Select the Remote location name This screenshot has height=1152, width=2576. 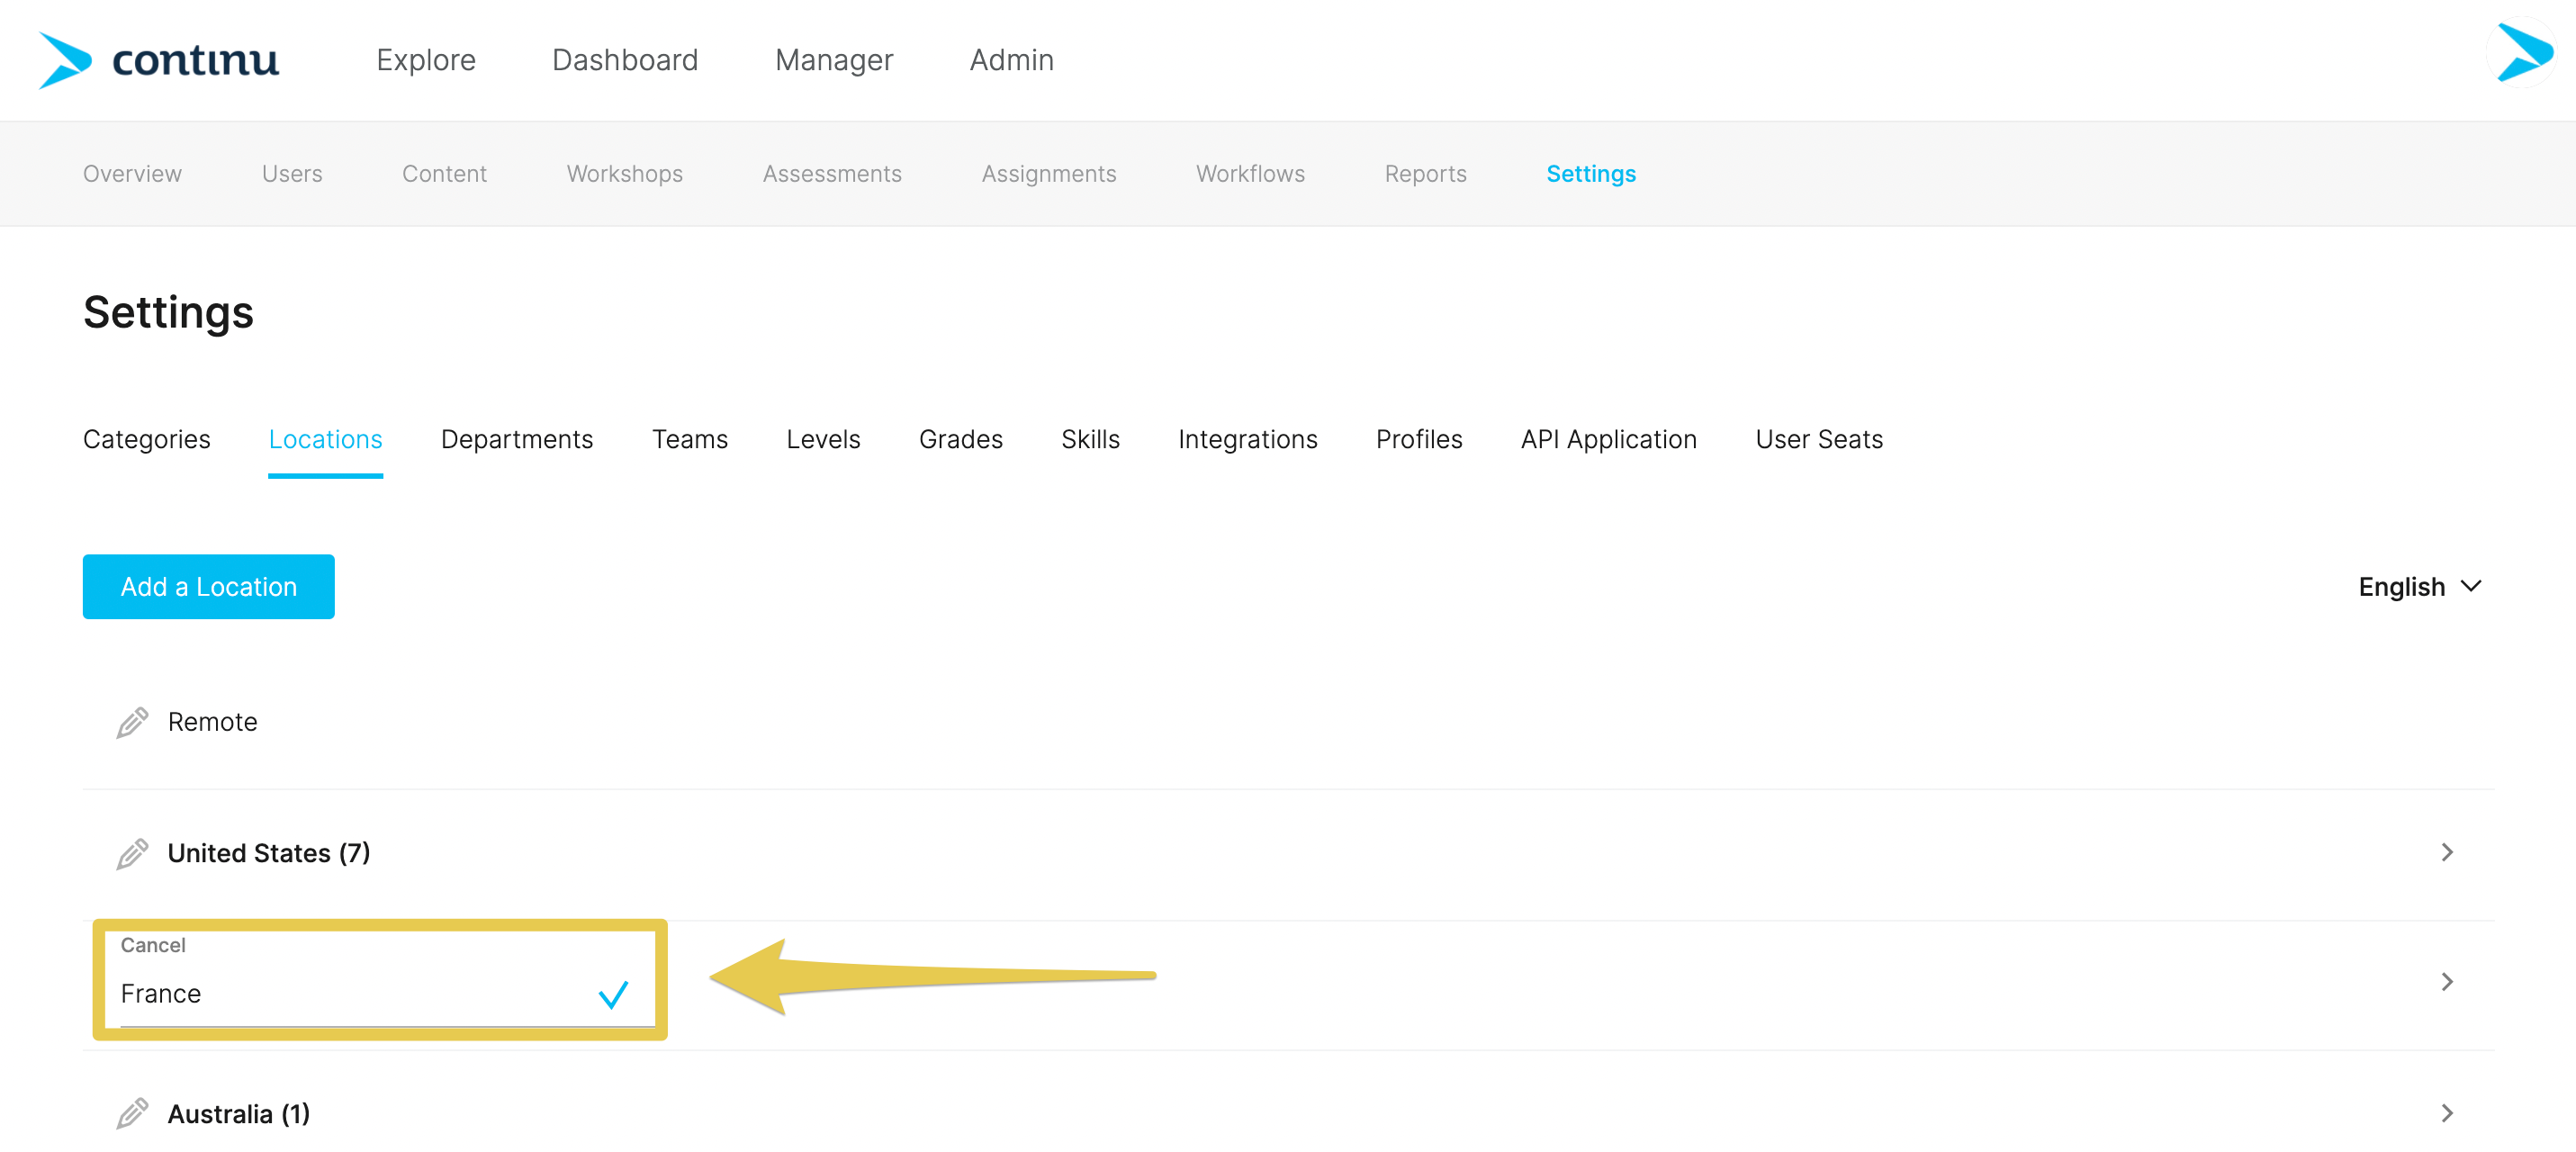coord(213,722)
